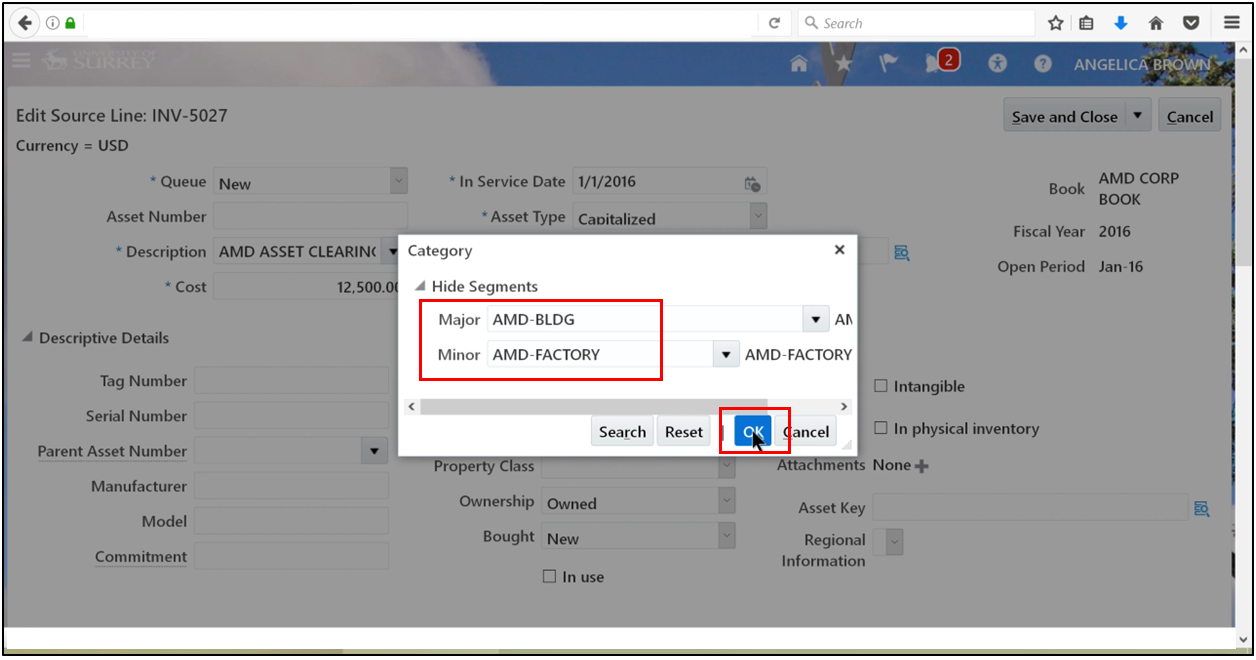Click the Home icon in the global header
The height and width of the screenshot is (660, 1256).
[x=798, y=62]
